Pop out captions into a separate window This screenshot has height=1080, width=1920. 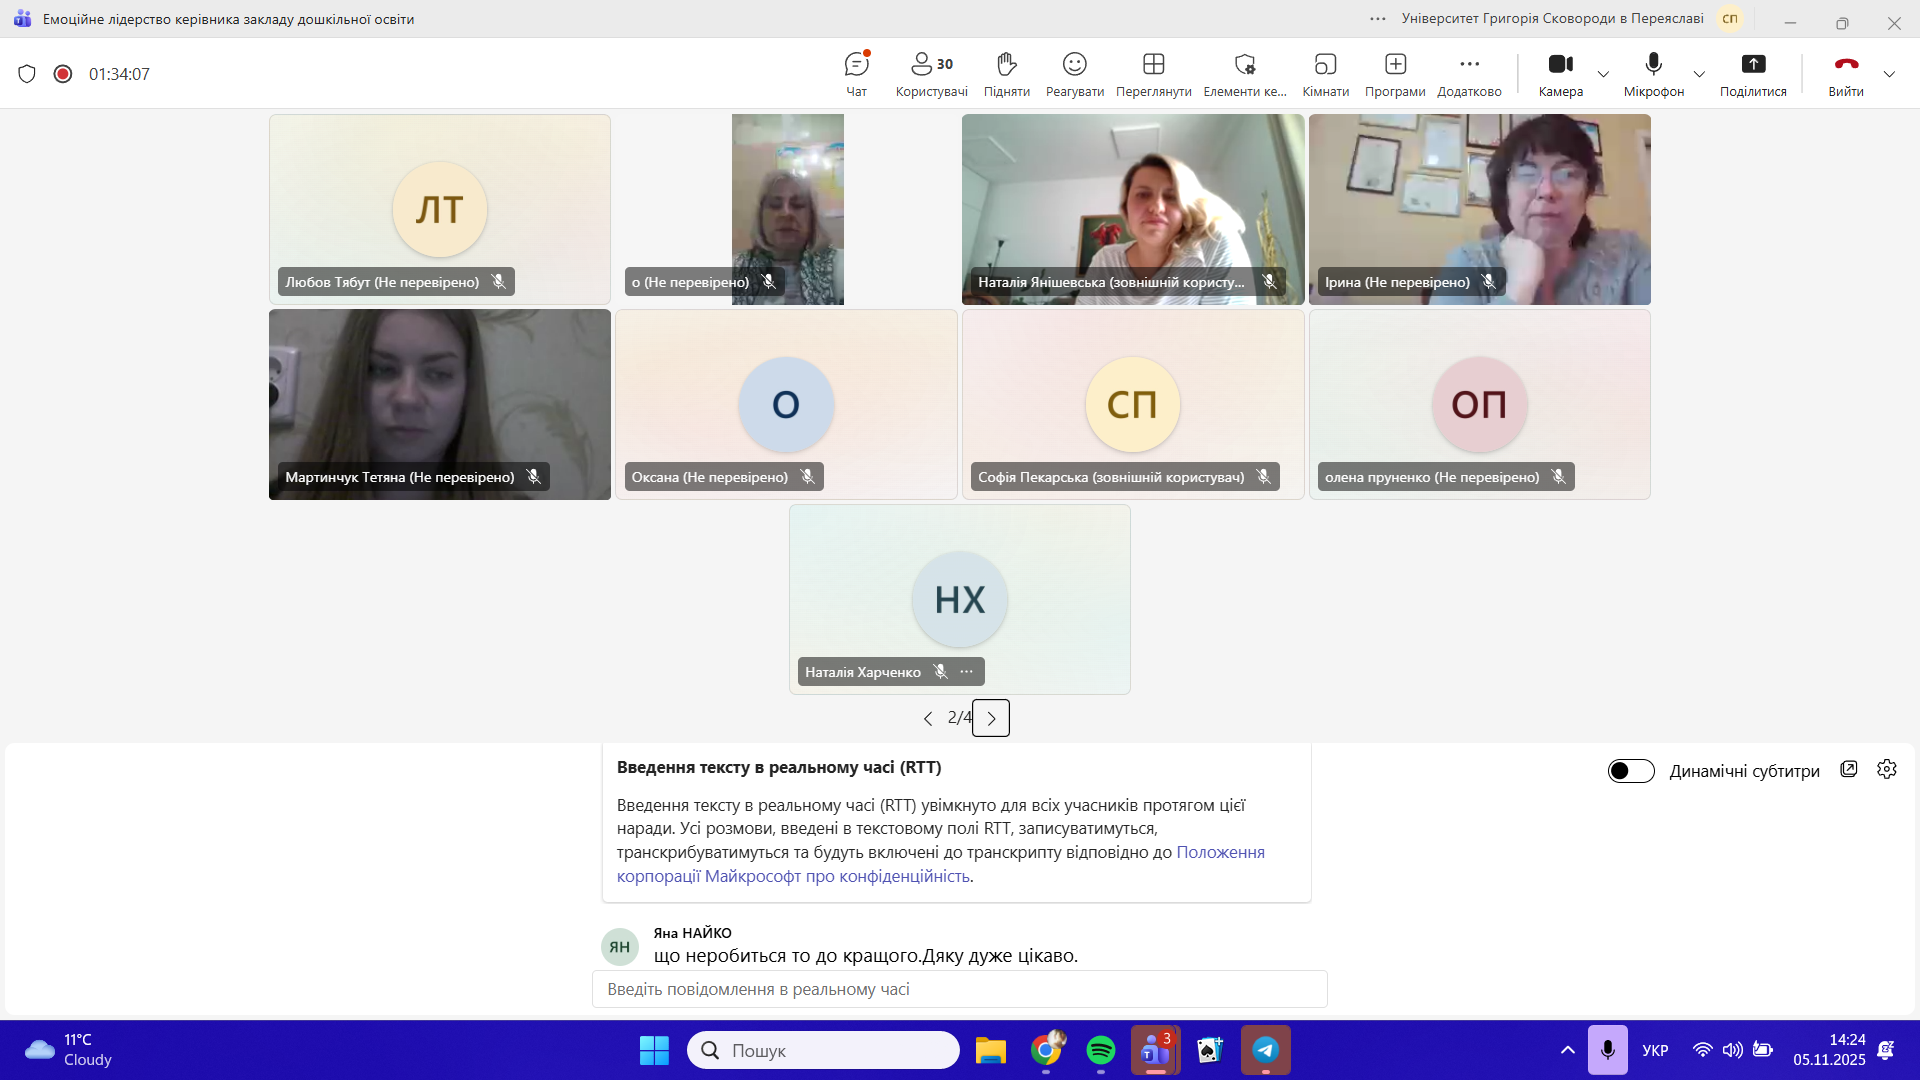(x=1848, y=769)
